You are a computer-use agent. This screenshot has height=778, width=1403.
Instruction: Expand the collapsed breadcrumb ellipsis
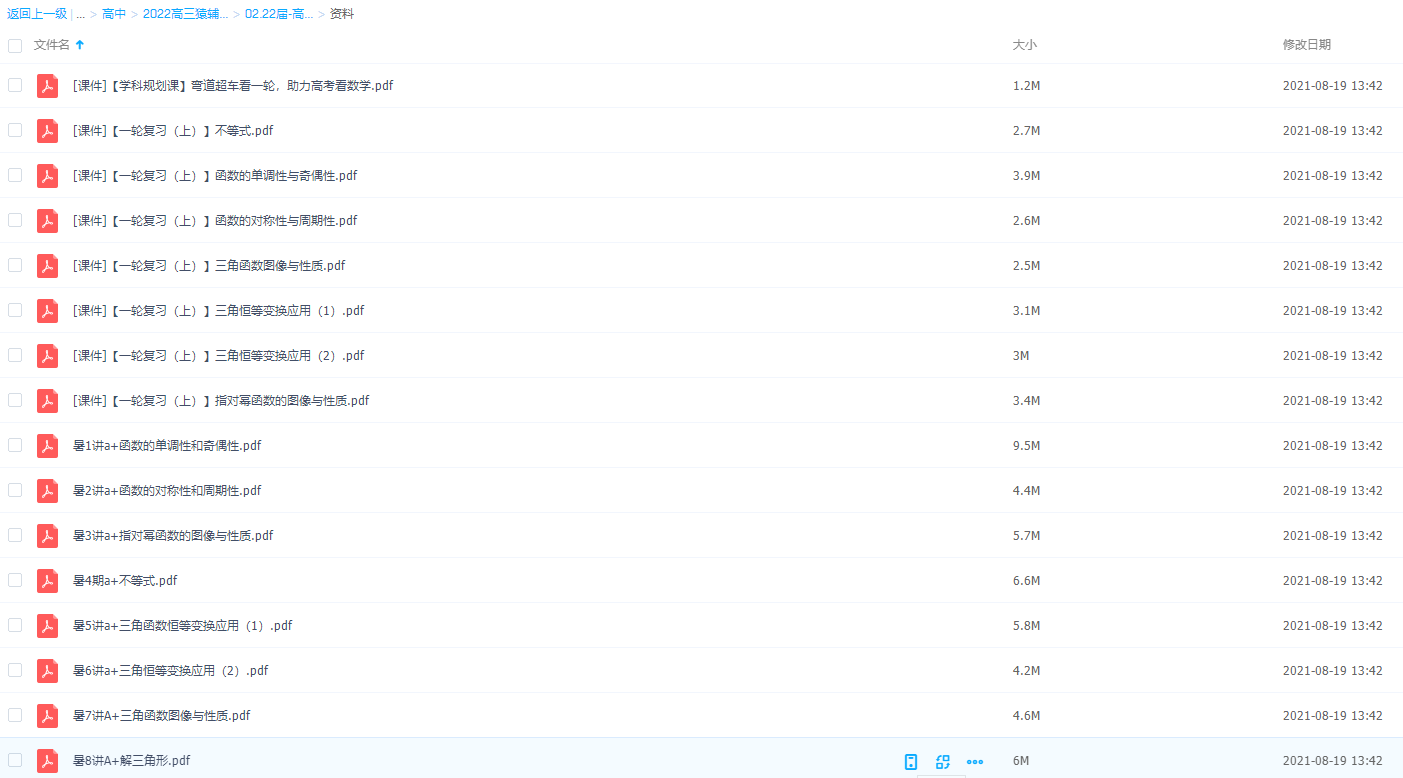[x=80, y=14]
